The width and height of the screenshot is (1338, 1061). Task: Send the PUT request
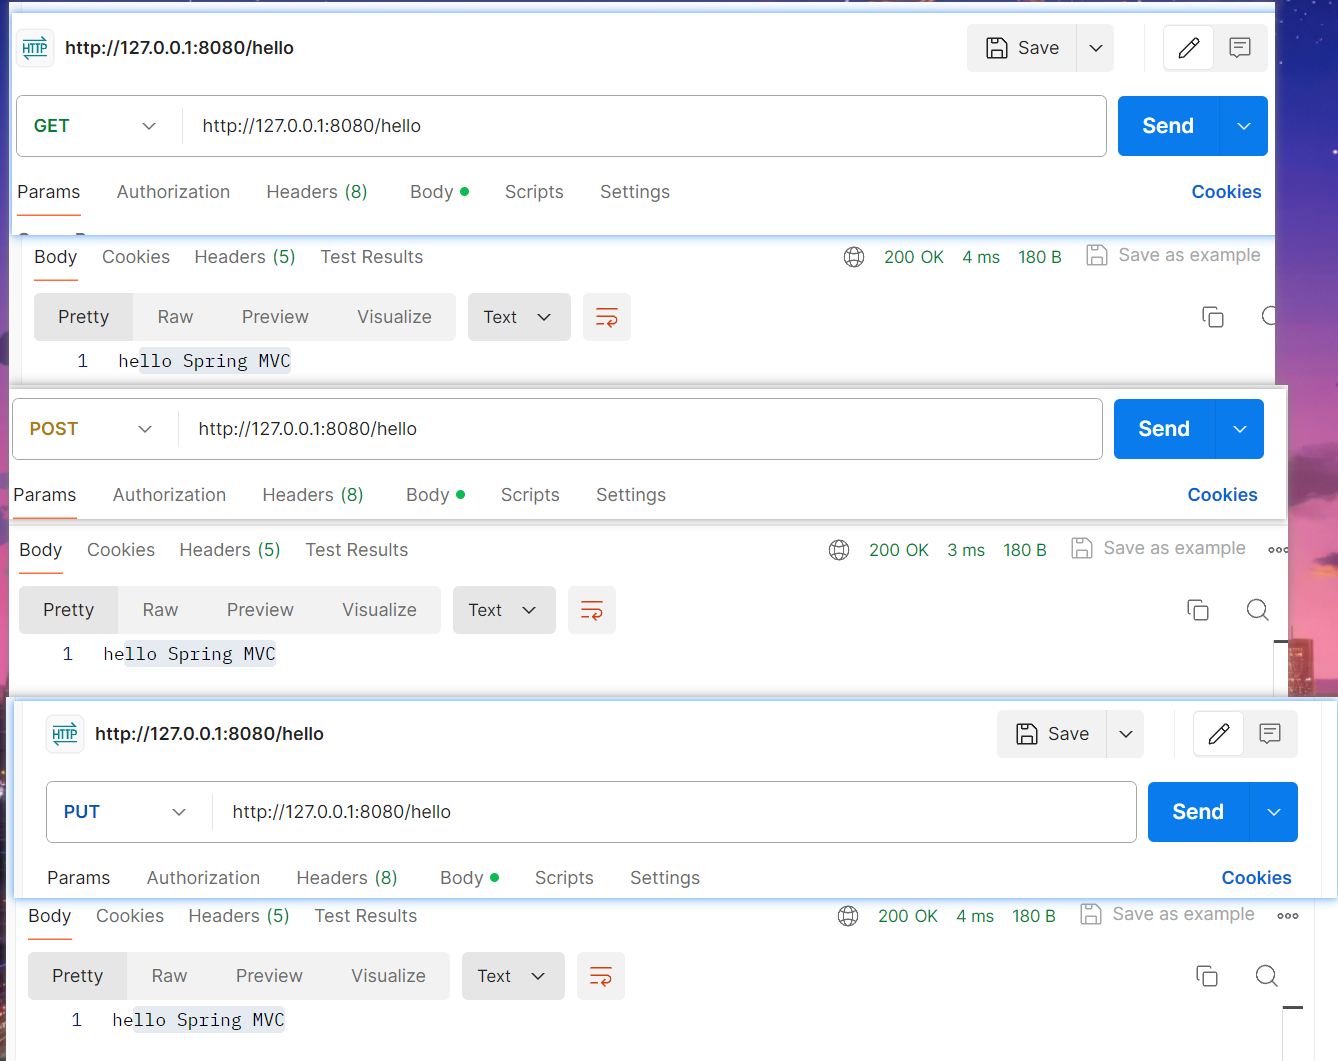pos(1198,812)
